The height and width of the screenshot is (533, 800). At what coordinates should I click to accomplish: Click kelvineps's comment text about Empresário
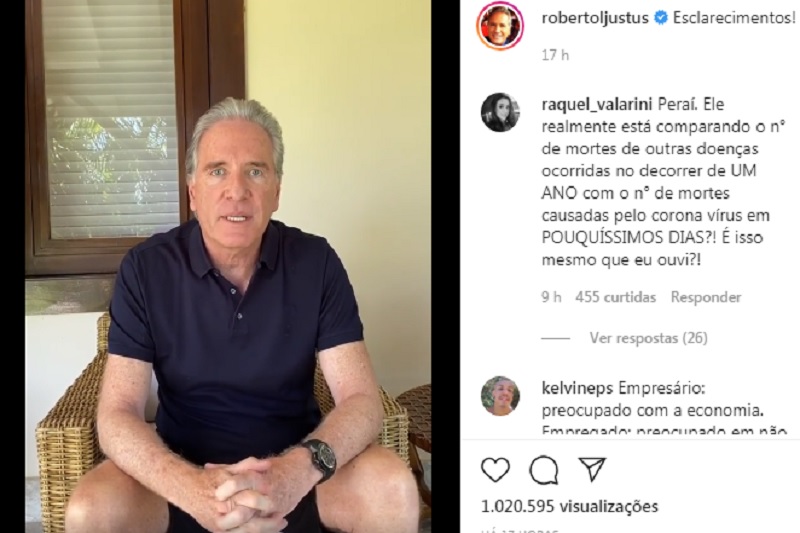pos(663,410)
